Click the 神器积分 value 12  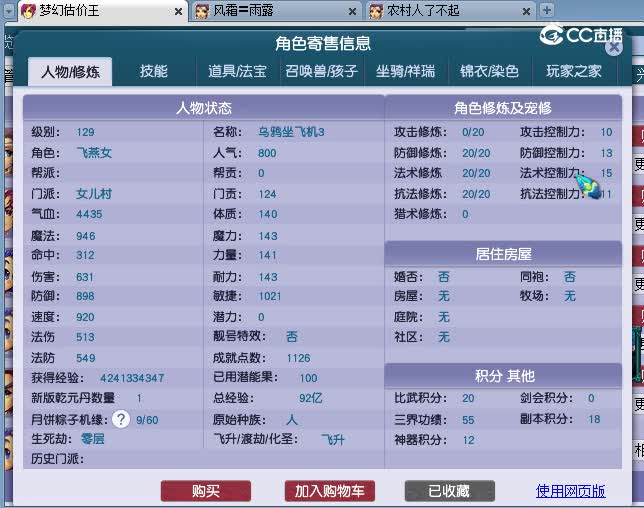click(x=469, y=440)
